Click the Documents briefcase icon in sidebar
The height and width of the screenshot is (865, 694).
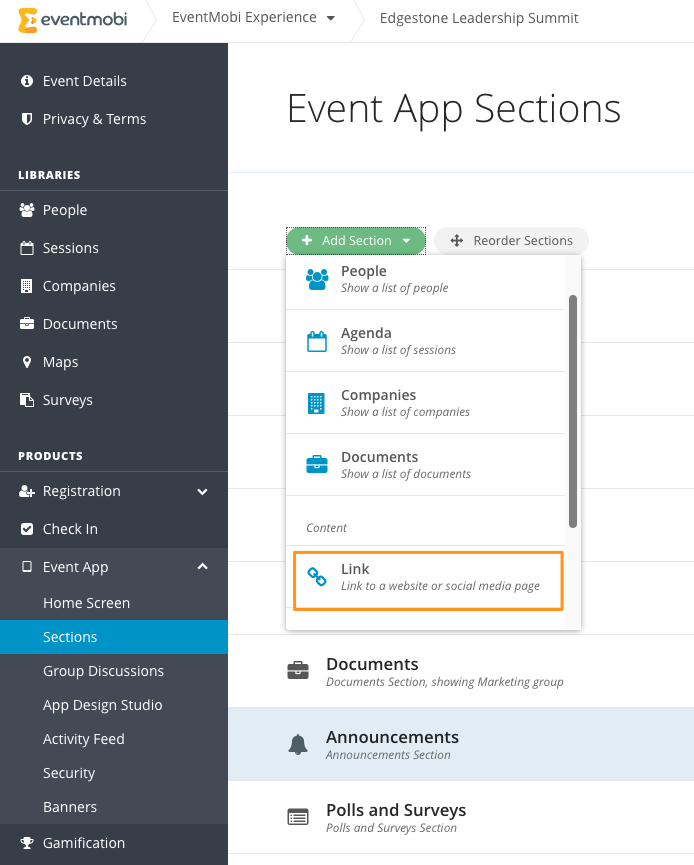[x=26, y=324]
